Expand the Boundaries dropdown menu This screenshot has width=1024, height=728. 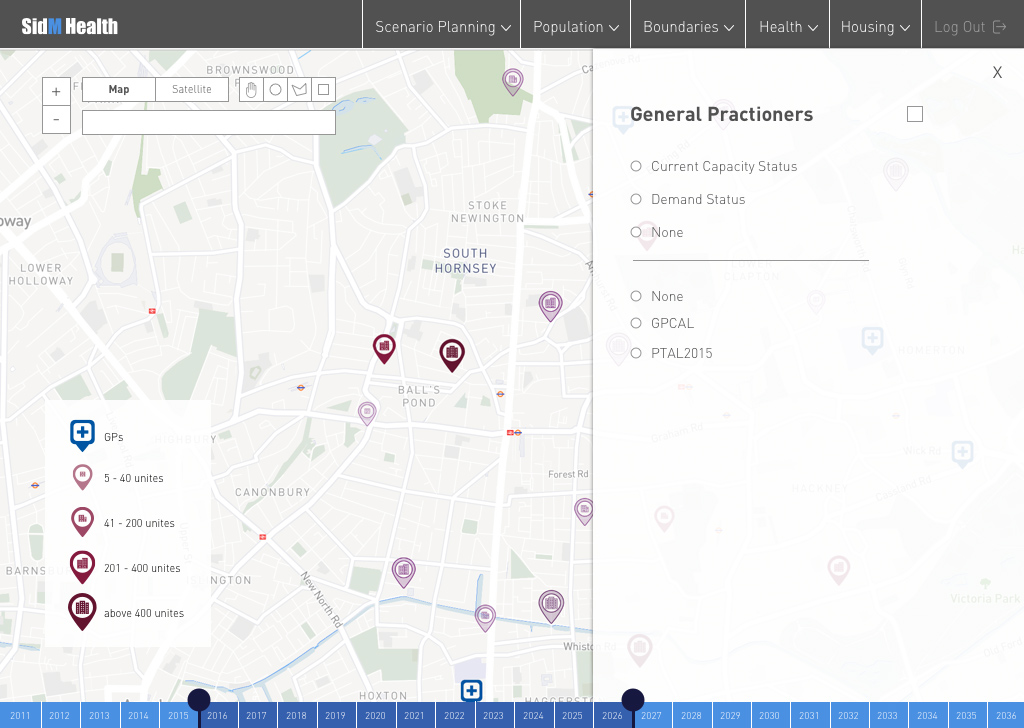pos(688,27)
